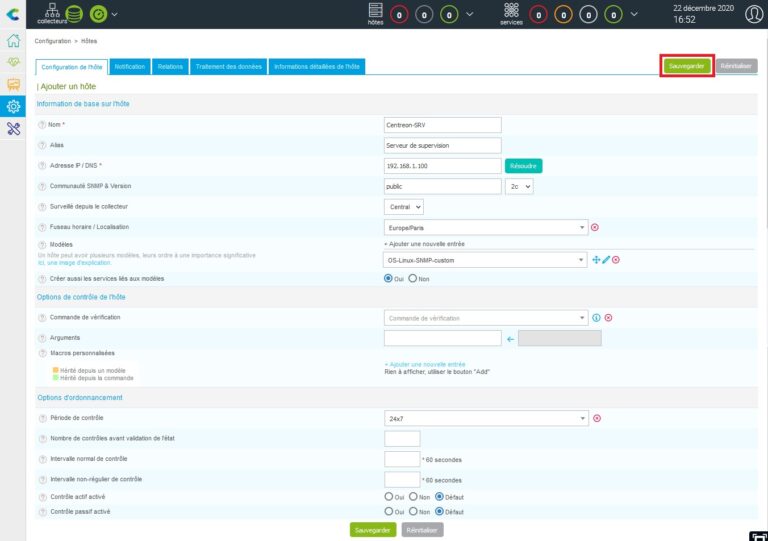
Task: Click the collecteurs pollers icon
Action: click(x=52, y=14)
